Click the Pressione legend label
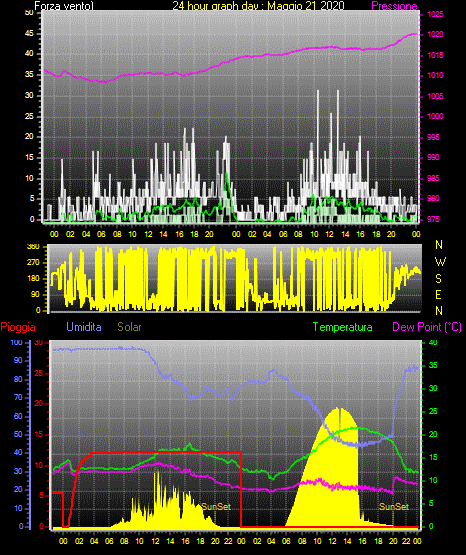The width and height of the screenshot is (466, 555). coord(394,6)
